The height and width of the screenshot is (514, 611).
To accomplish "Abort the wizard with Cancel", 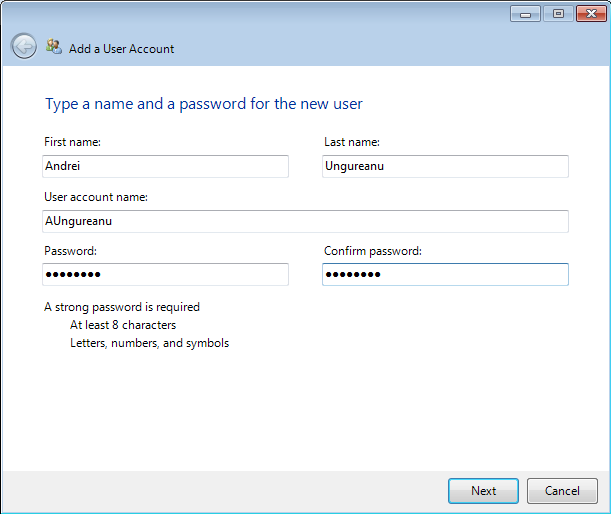I will click(x=562, y=491).
